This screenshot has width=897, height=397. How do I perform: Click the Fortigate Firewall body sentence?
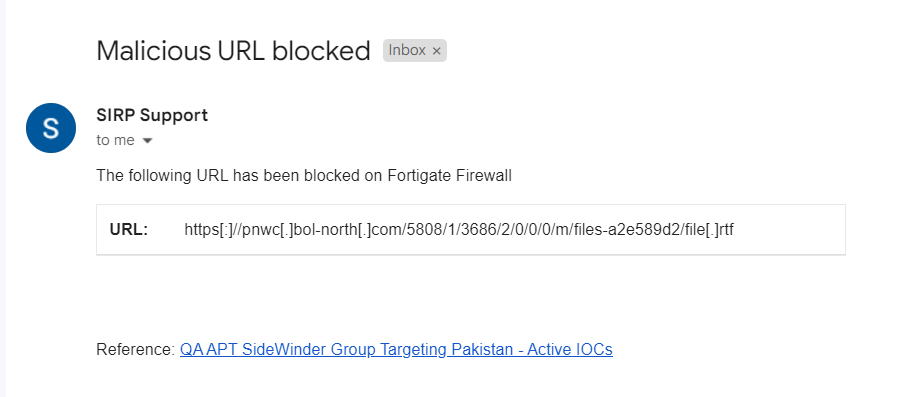[304, 176]
